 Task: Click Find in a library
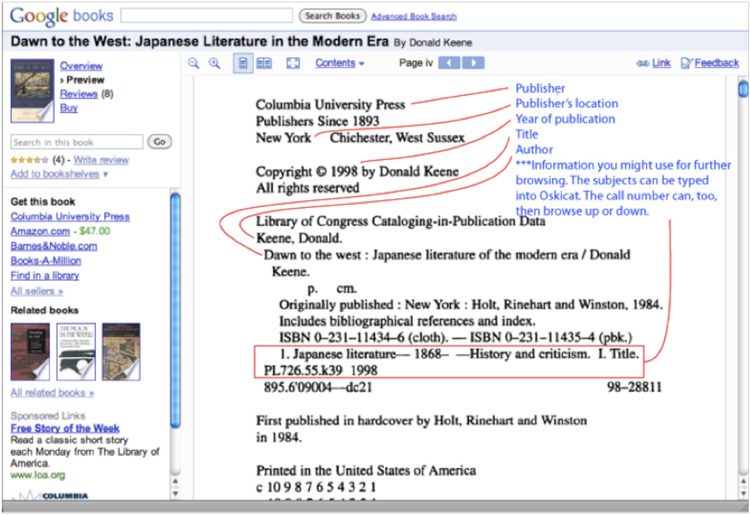[x=45, y=276]
